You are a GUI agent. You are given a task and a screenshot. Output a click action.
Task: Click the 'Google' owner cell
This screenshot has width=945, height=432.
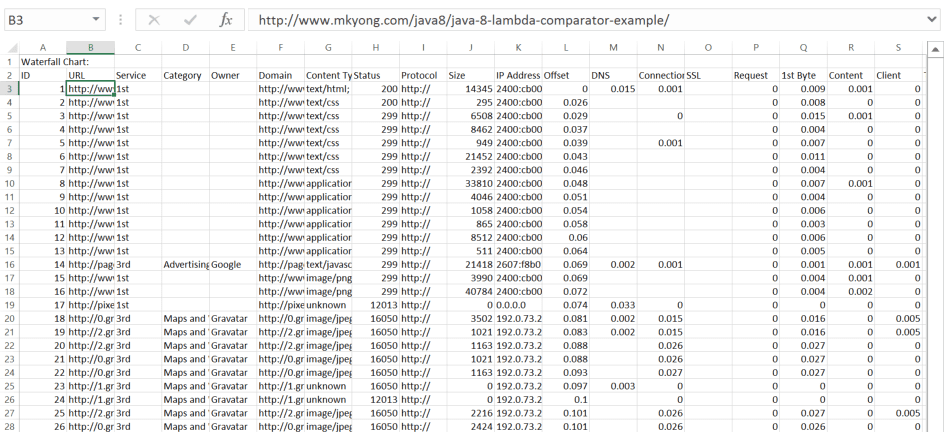tap(233, 264)
